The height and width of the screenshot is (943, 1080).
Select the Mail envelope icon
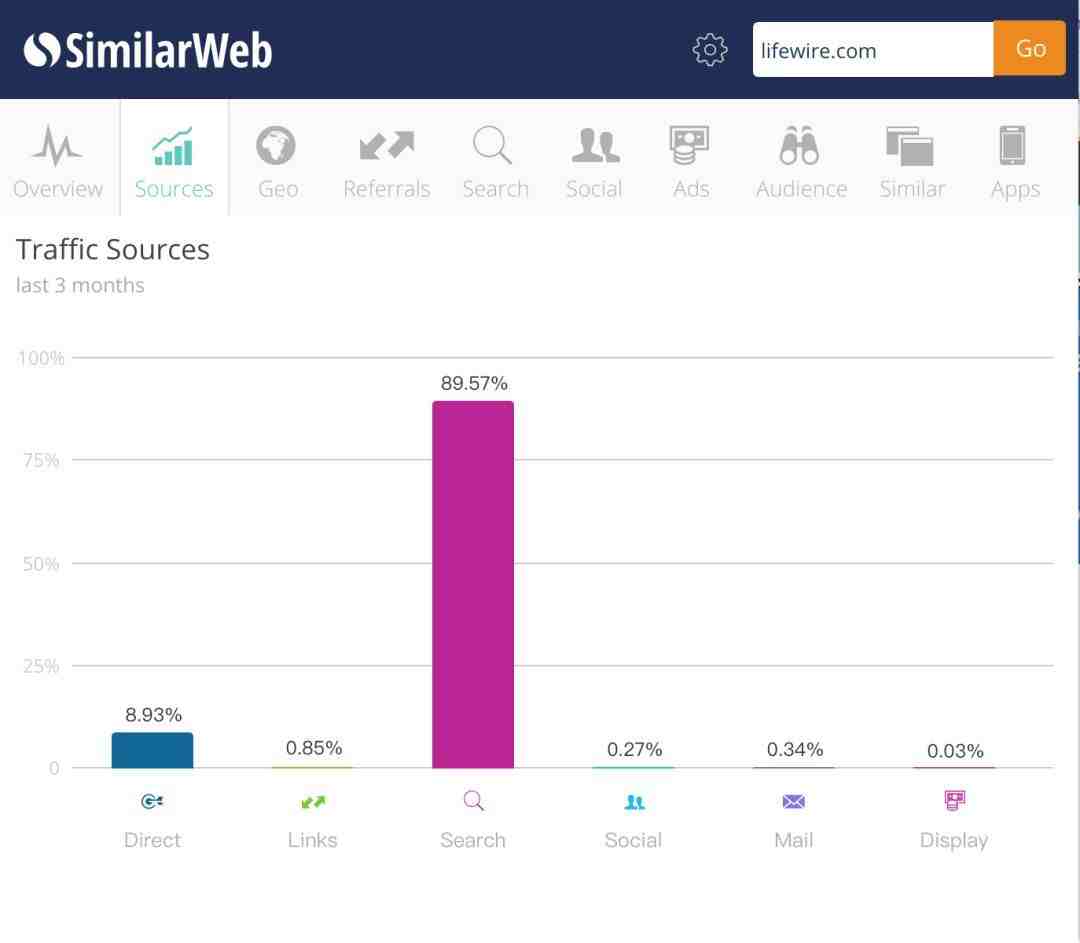793,801
